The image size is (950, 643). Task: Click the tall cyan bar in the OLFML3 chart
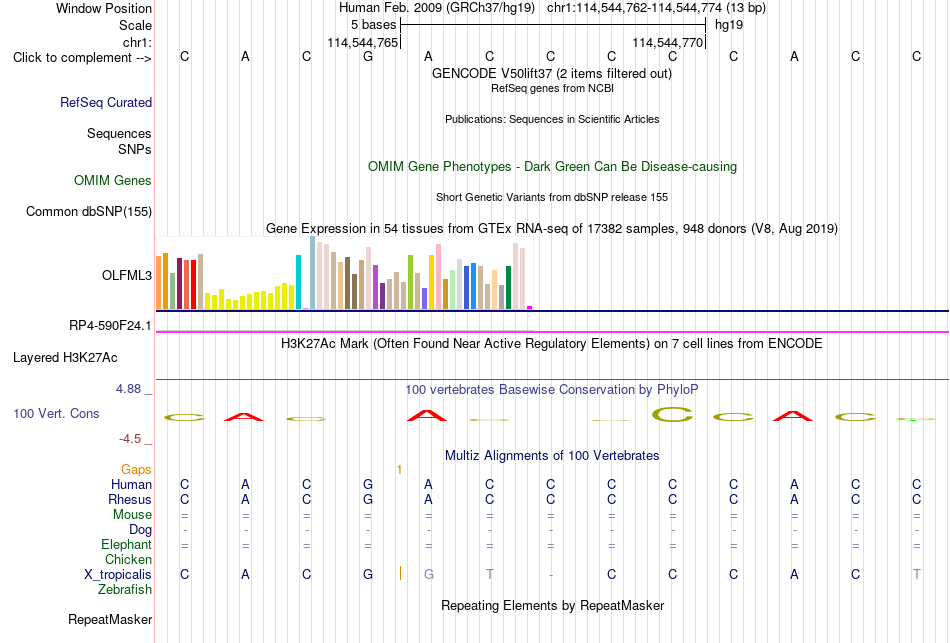(299, 282)
